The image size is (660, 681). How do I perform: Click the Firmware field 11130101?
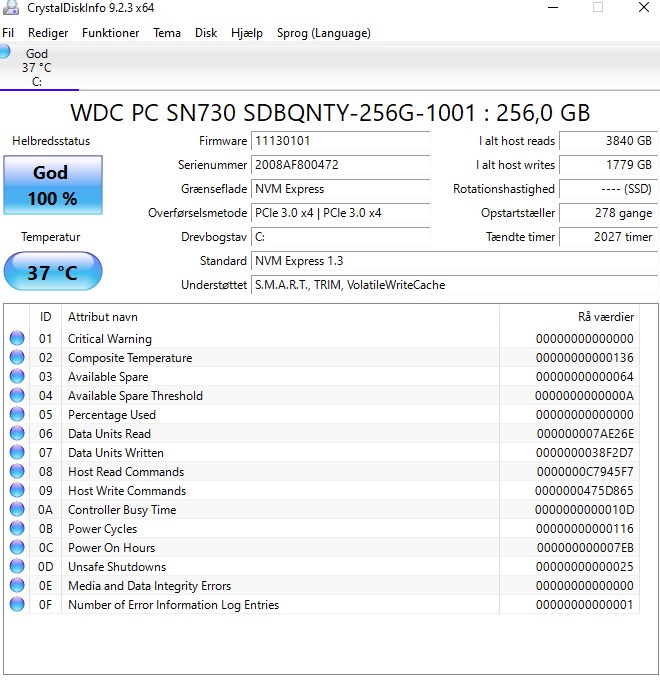(x=341, y=141)
